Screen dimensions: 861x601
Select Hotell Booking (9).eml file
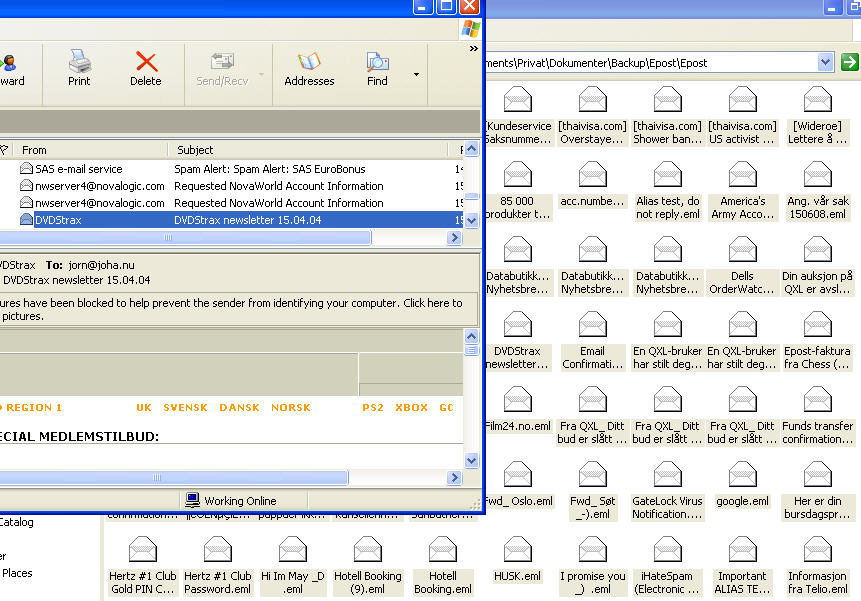368,566
